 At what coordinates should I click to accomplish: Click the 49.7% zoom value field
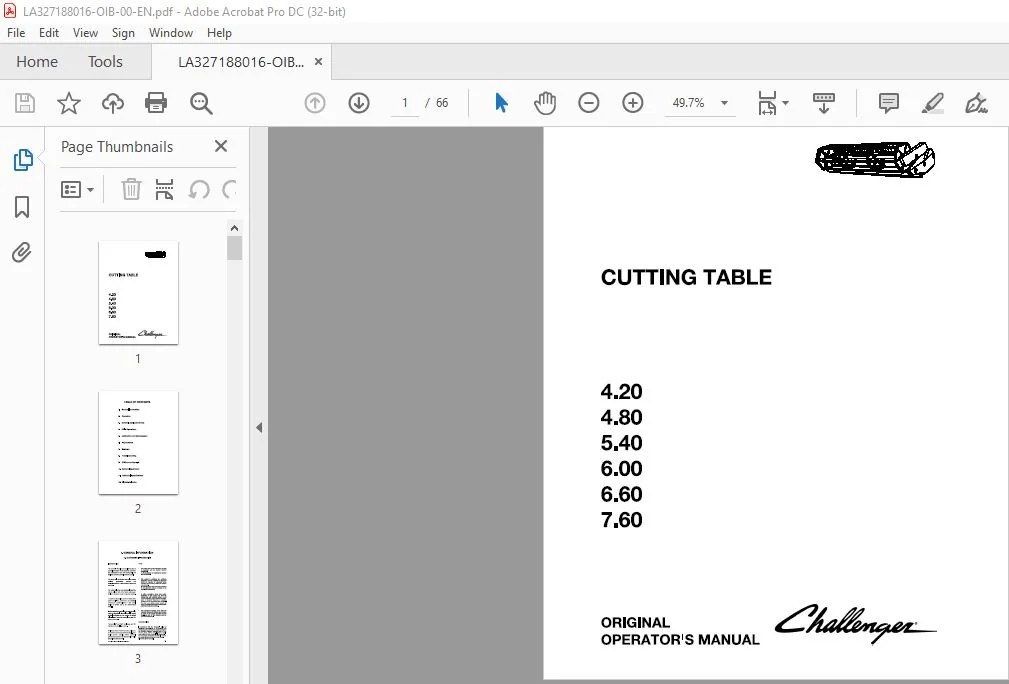tap(688, 103)
